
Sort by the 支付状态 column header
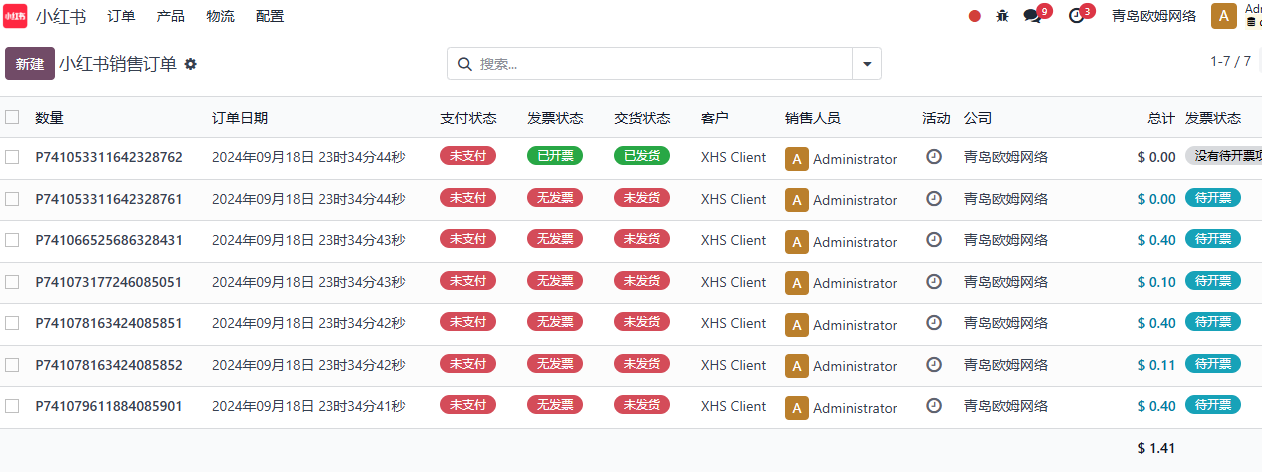pos(468,118)
